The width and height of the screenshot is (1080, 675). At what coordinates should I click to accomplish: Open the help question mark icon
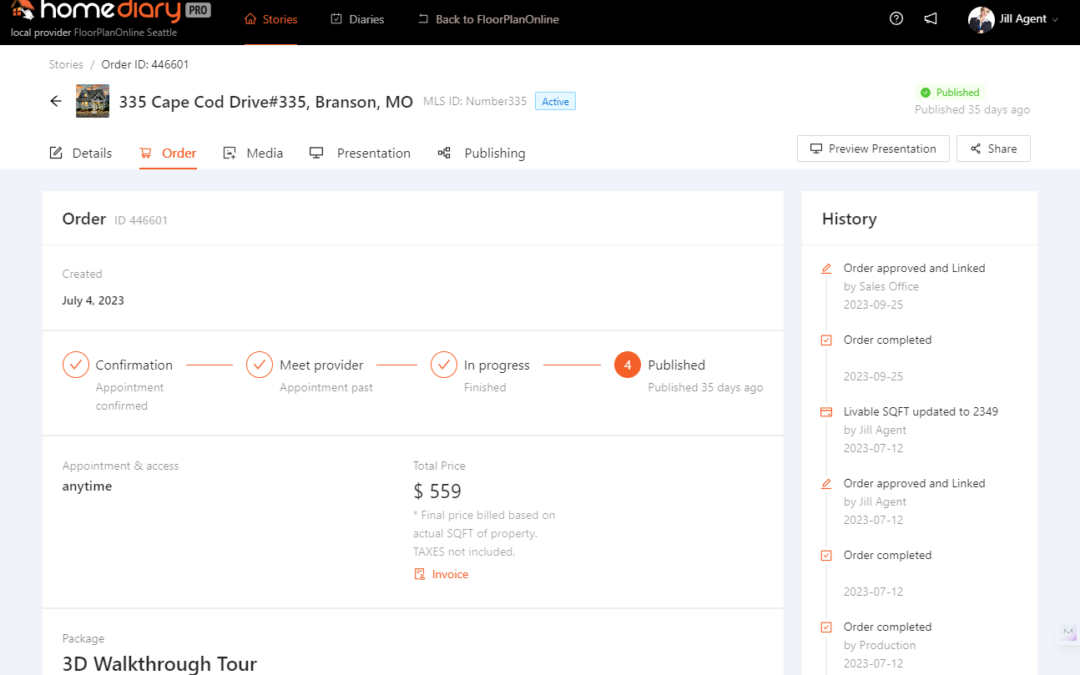[895, 18]
